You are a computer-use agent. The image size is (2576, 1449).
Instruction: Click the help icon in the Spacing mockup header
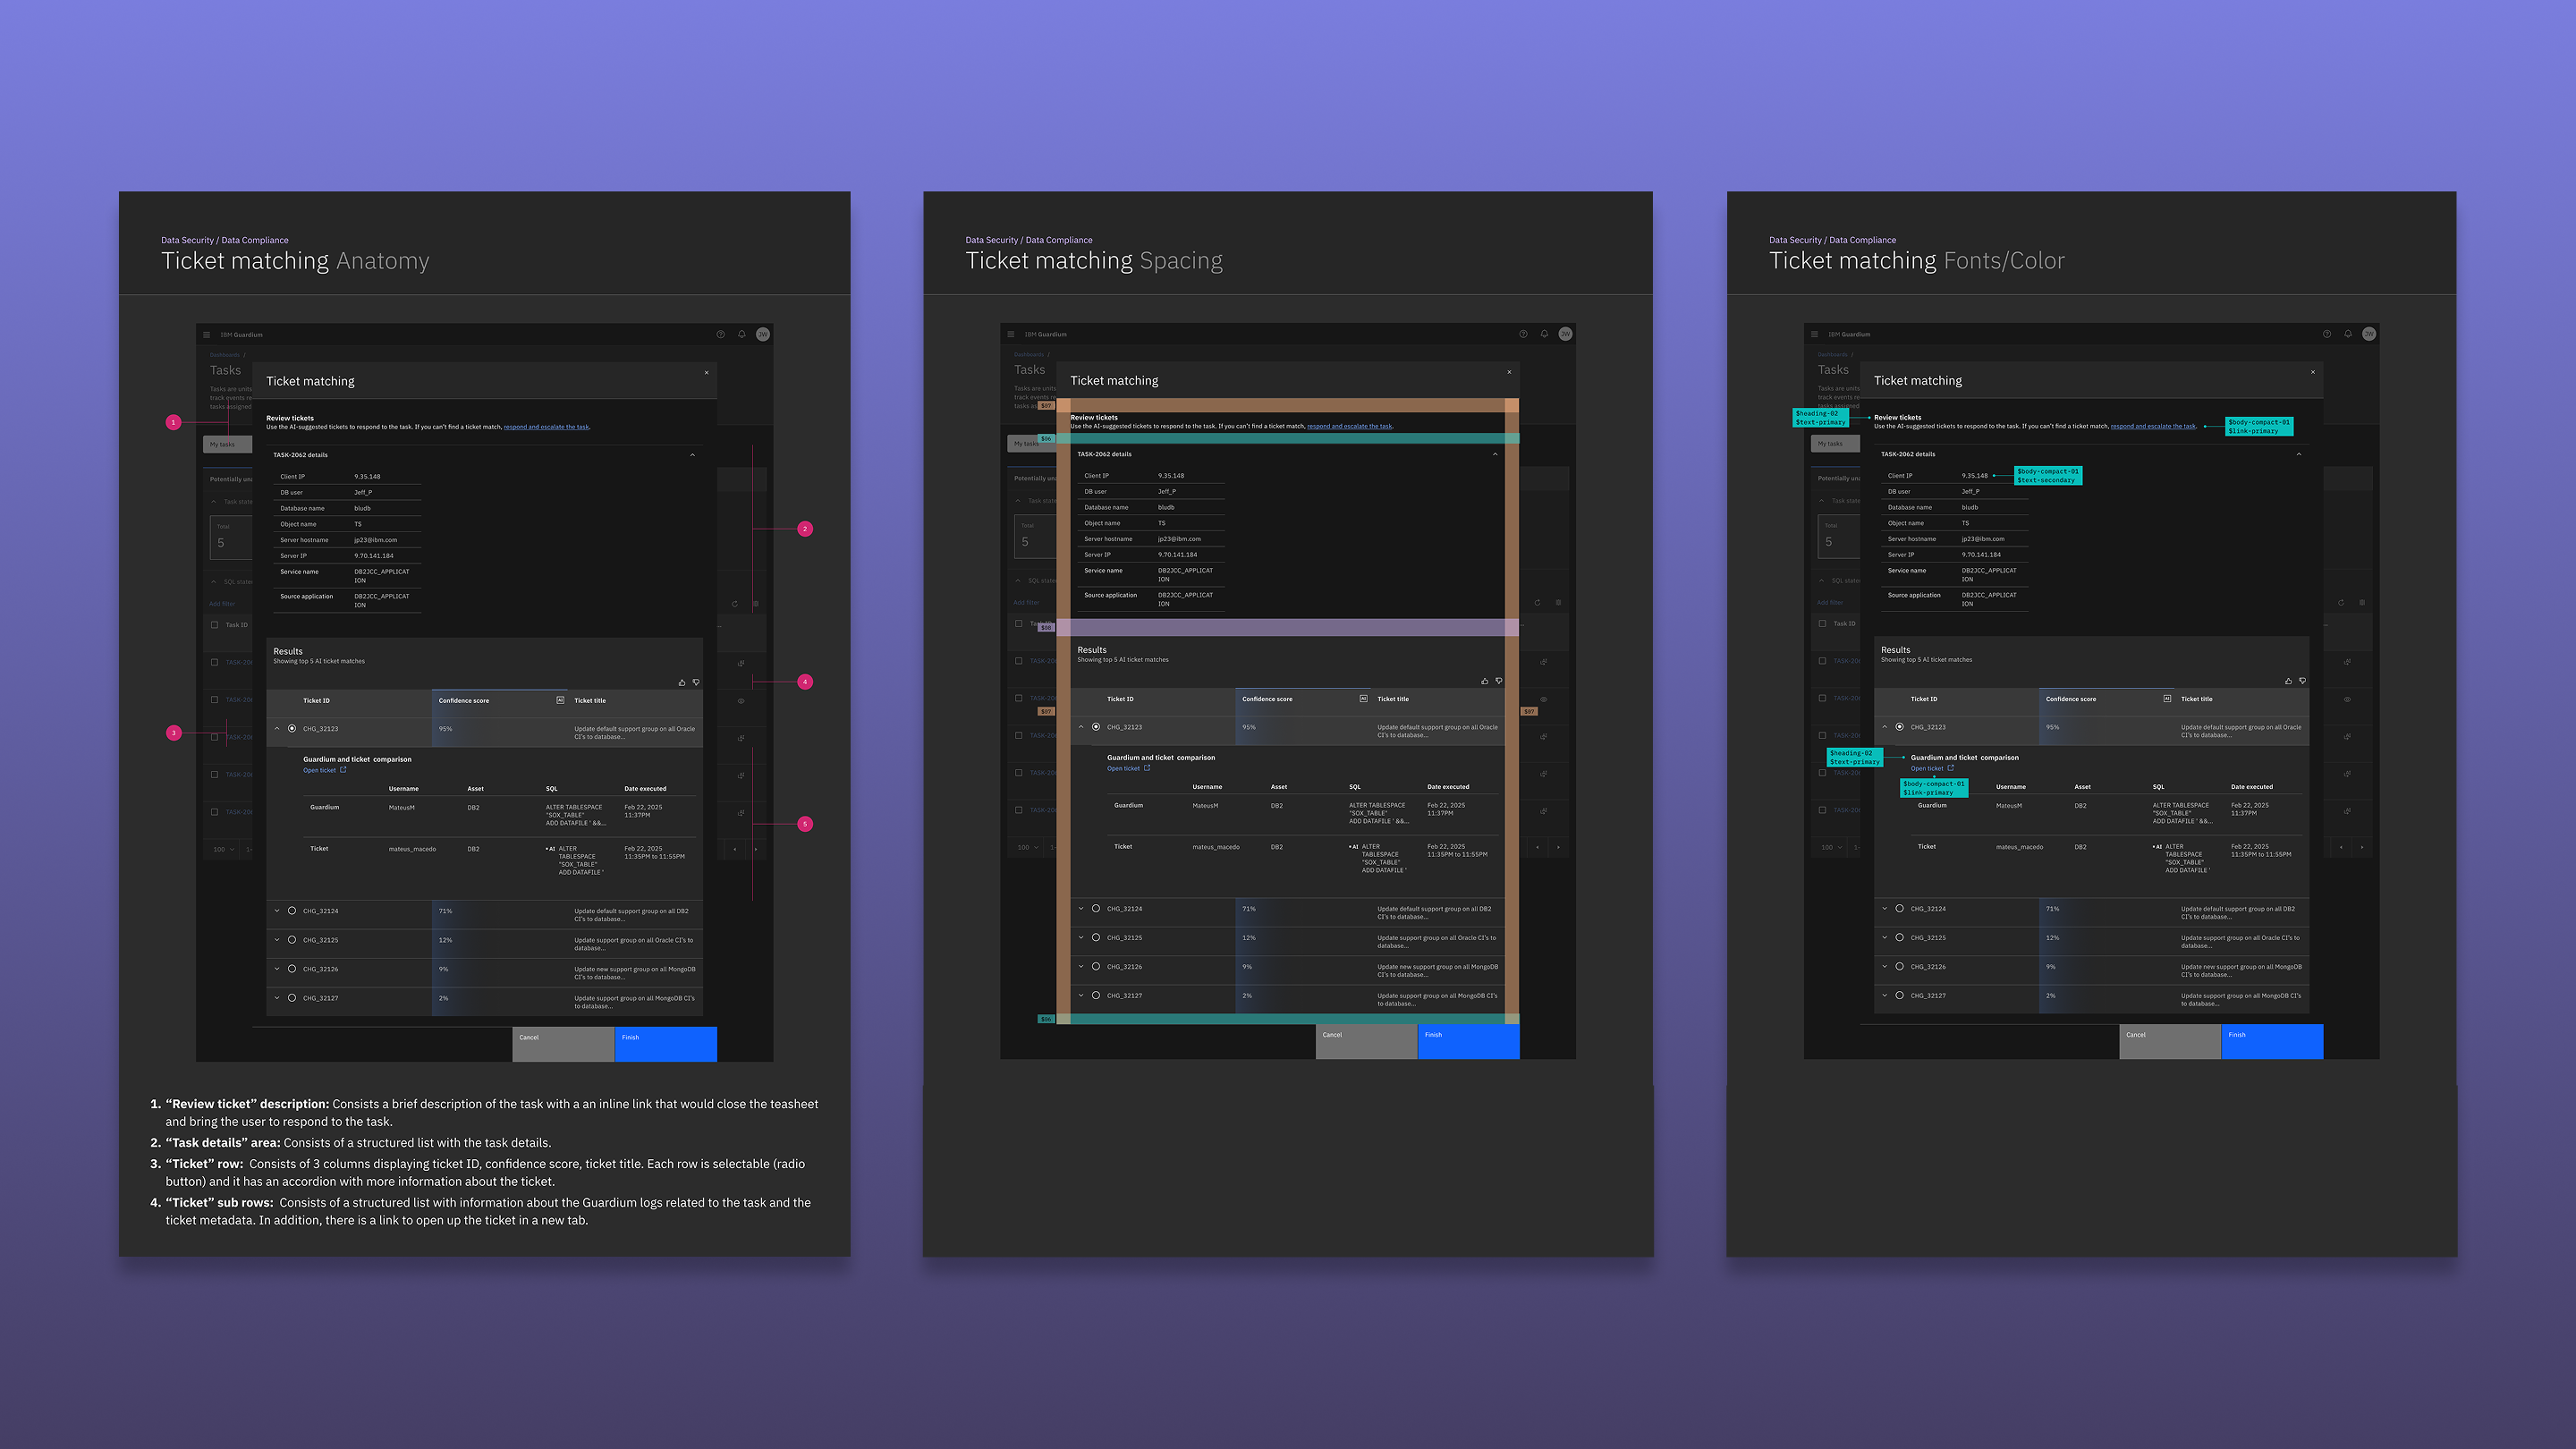1523,334
